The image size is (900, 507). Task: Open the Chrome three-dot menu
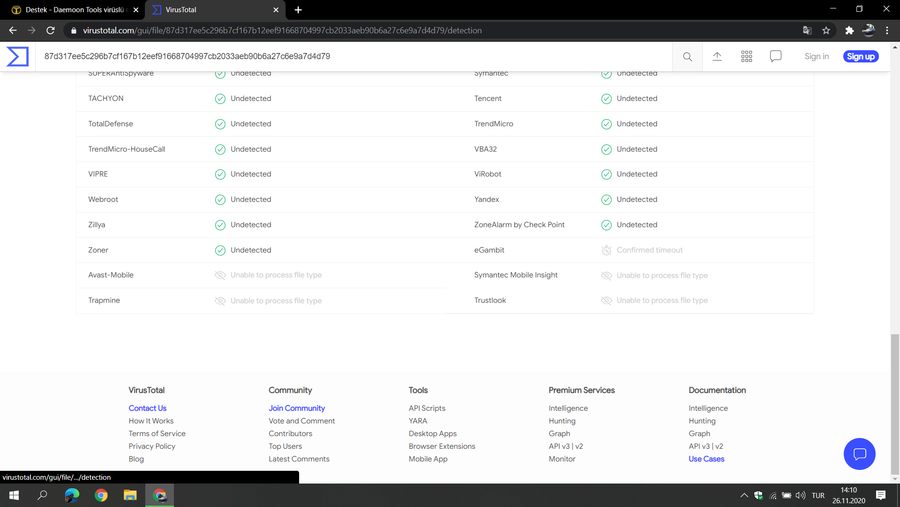(887, 30)
